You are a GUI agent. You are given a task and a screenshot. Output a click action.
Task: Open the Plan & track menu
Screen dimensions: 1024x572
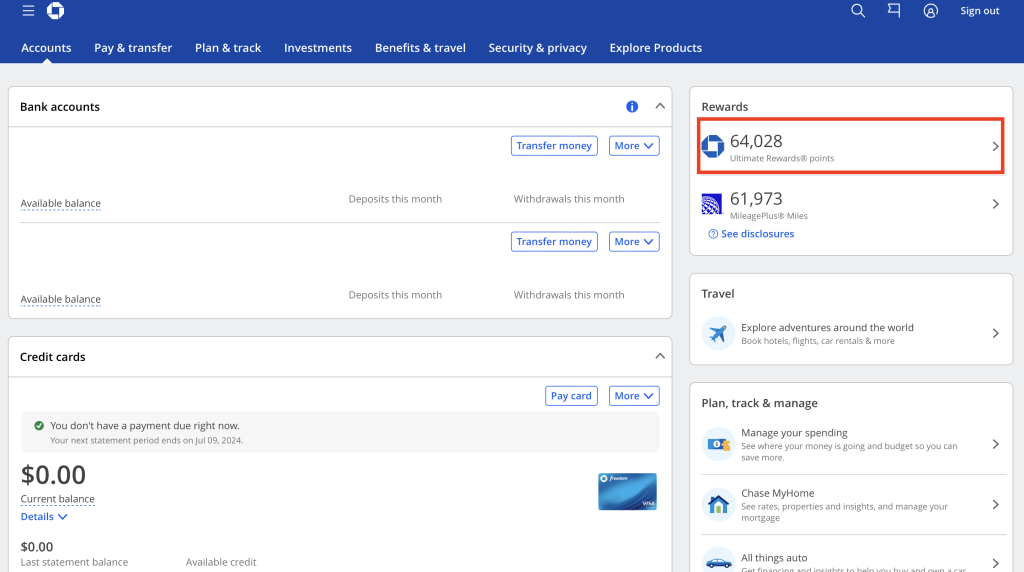(x=228, y=48)
